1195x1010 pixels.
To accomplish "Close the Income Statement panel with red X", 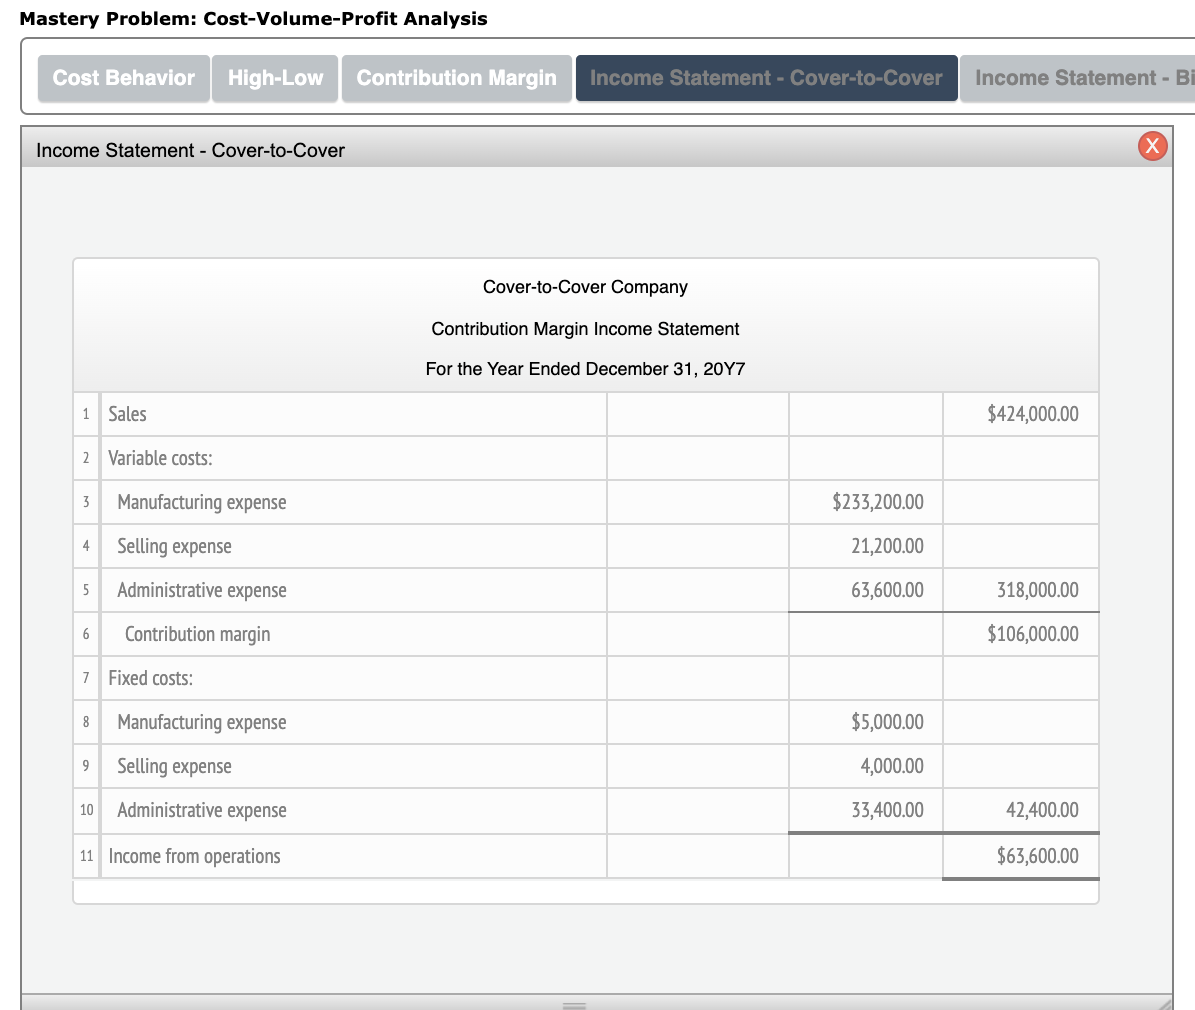I will click(1152, 146).
